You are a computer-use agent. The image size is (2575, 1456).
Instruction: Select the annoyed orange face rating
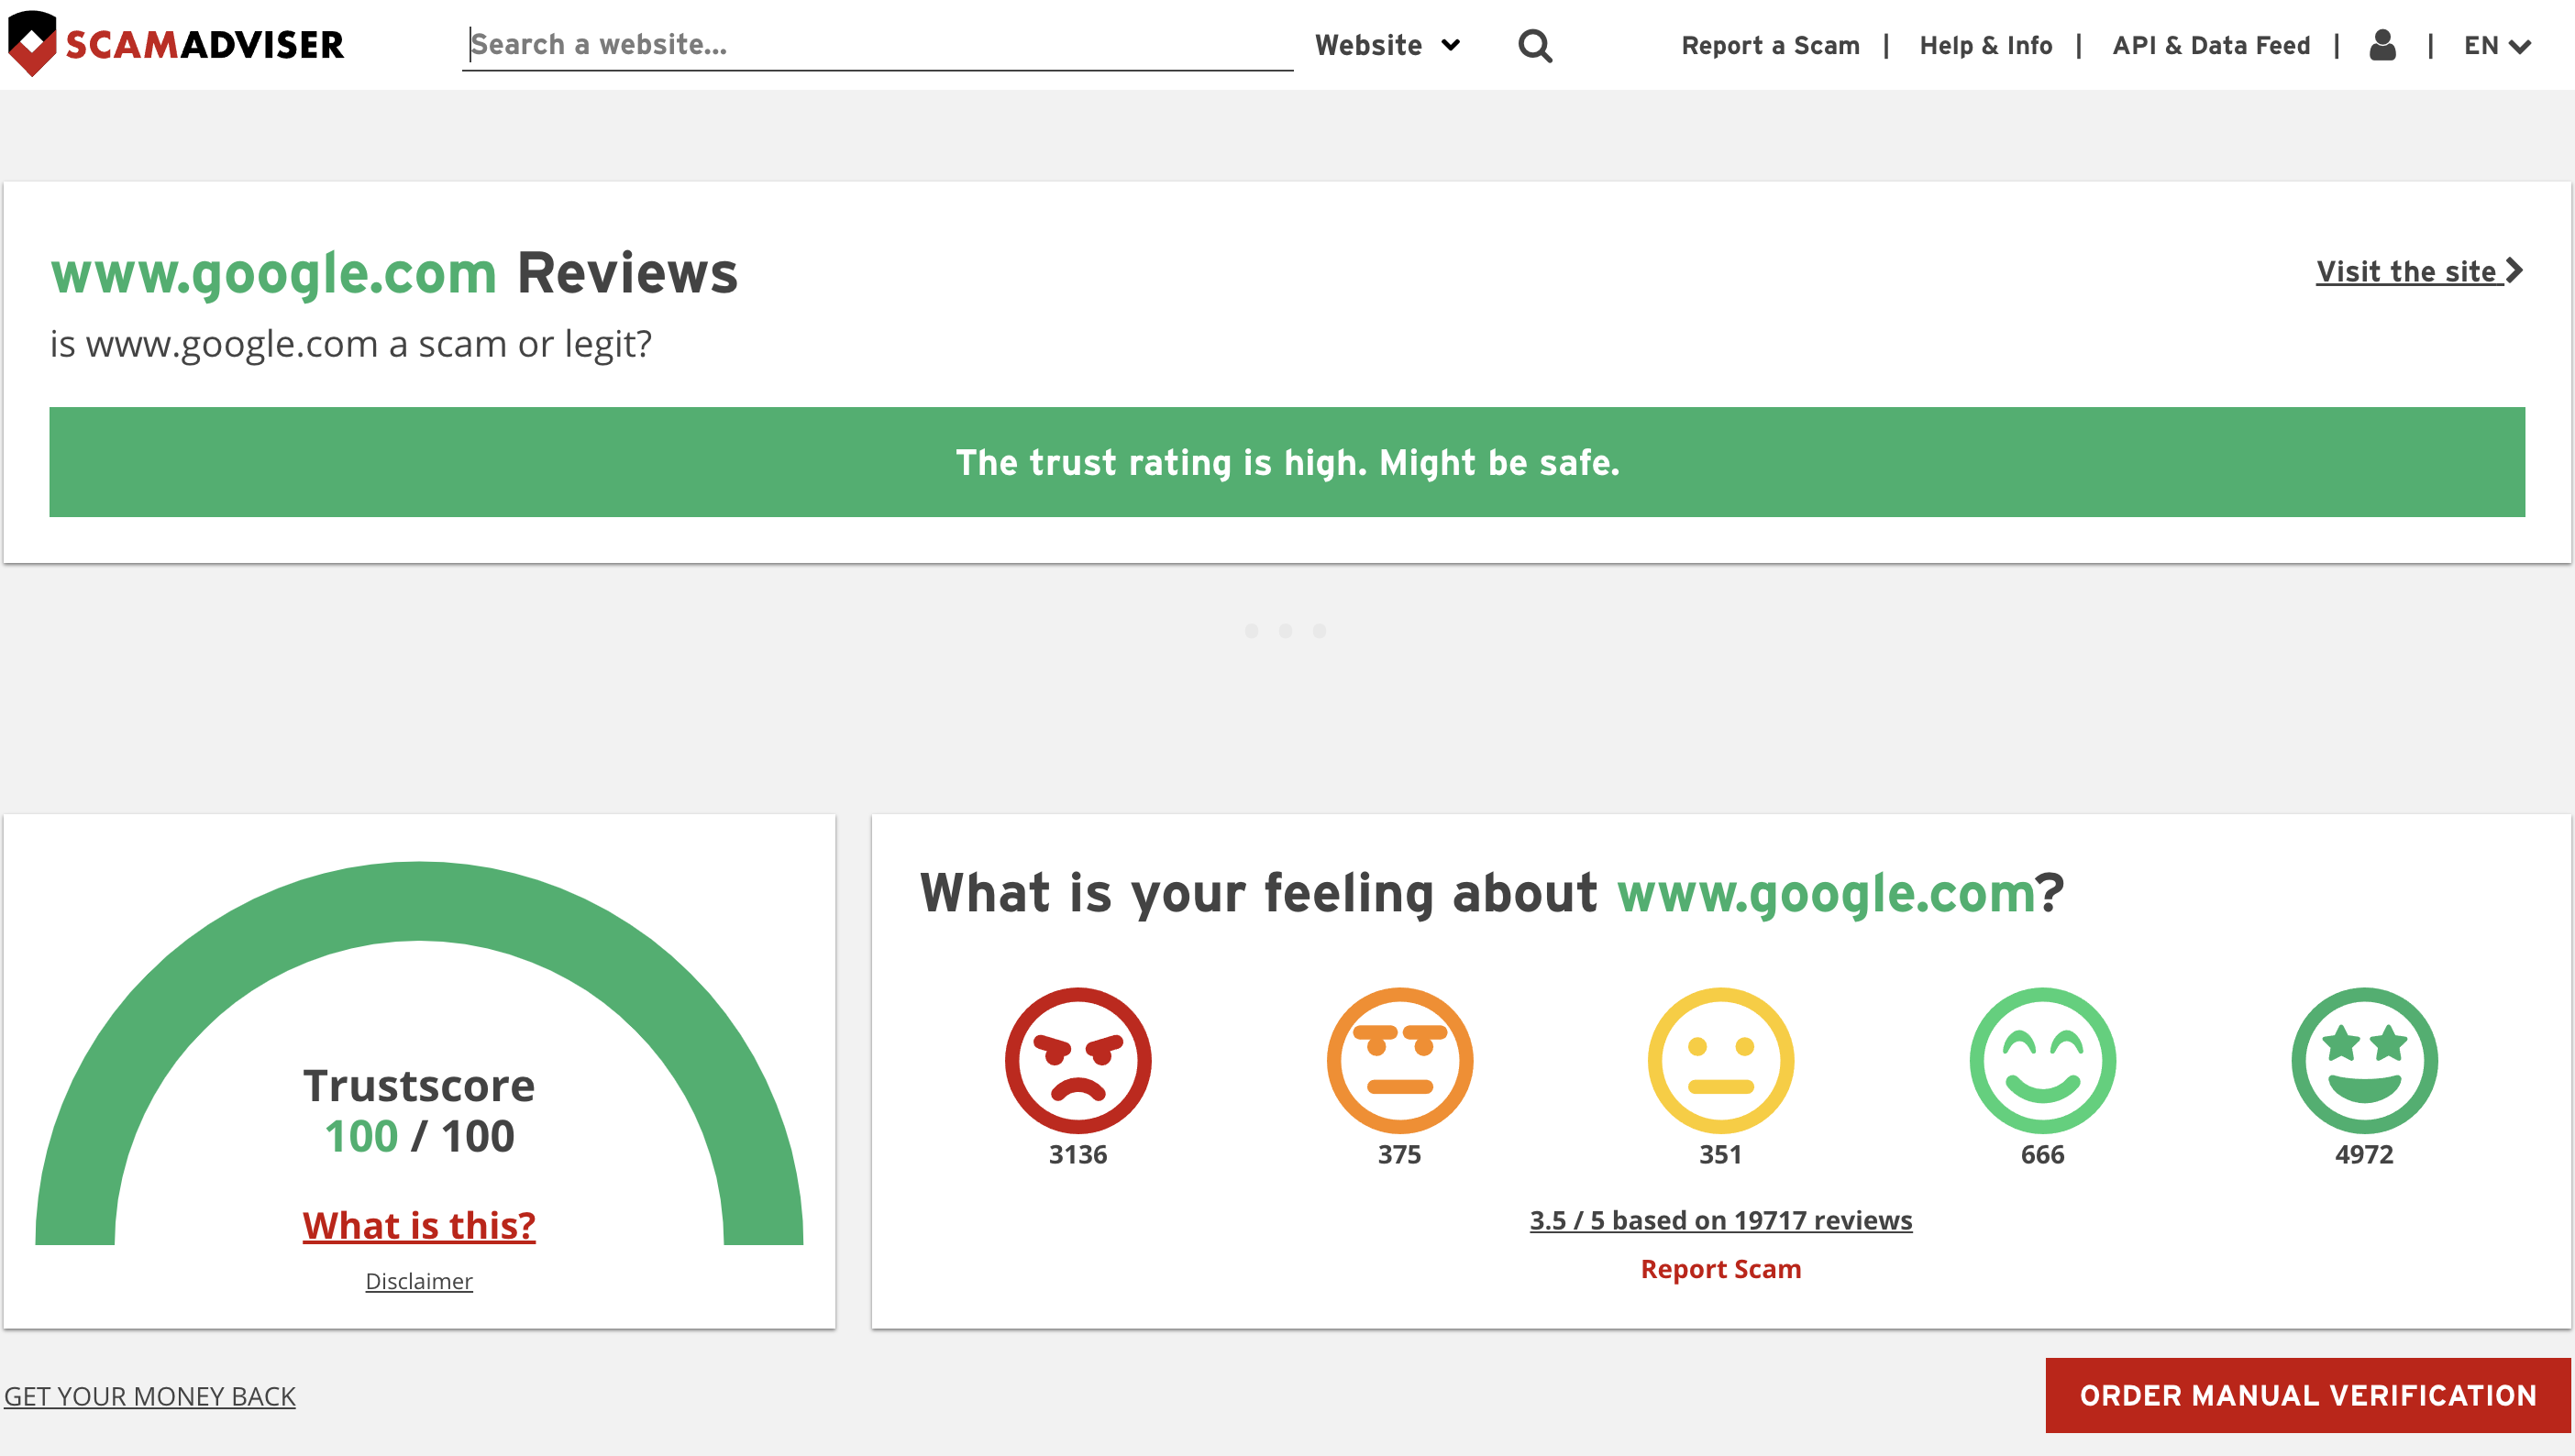pos(1399,1060)
